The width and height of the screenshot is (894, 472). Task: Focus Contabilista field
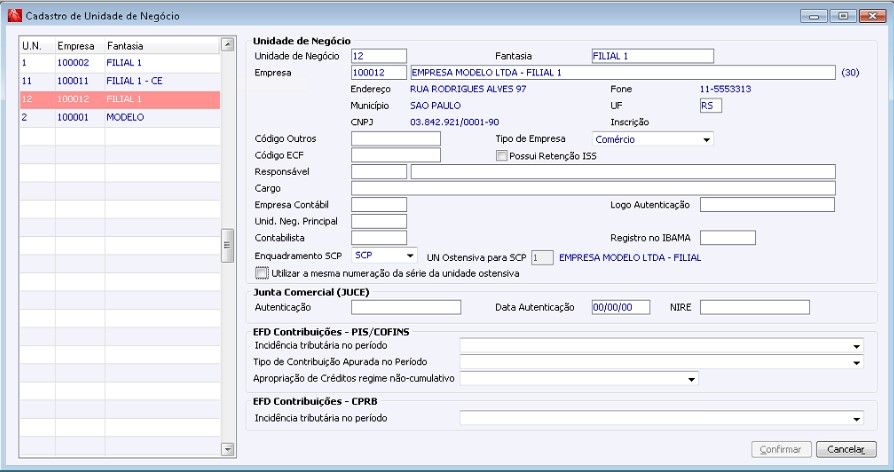[x=379, y=238]
